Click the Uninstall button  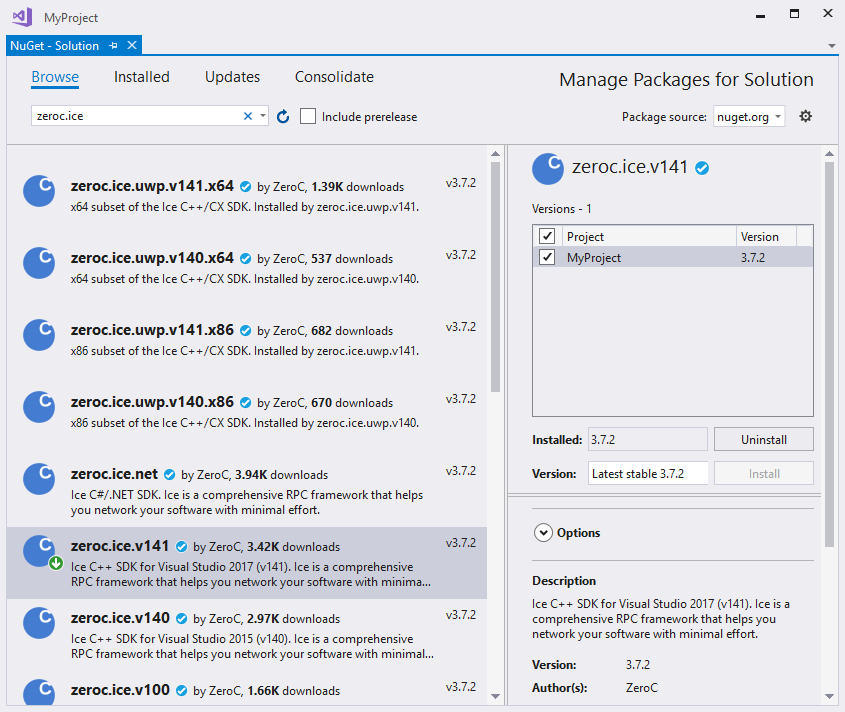(x=763, y=439)
